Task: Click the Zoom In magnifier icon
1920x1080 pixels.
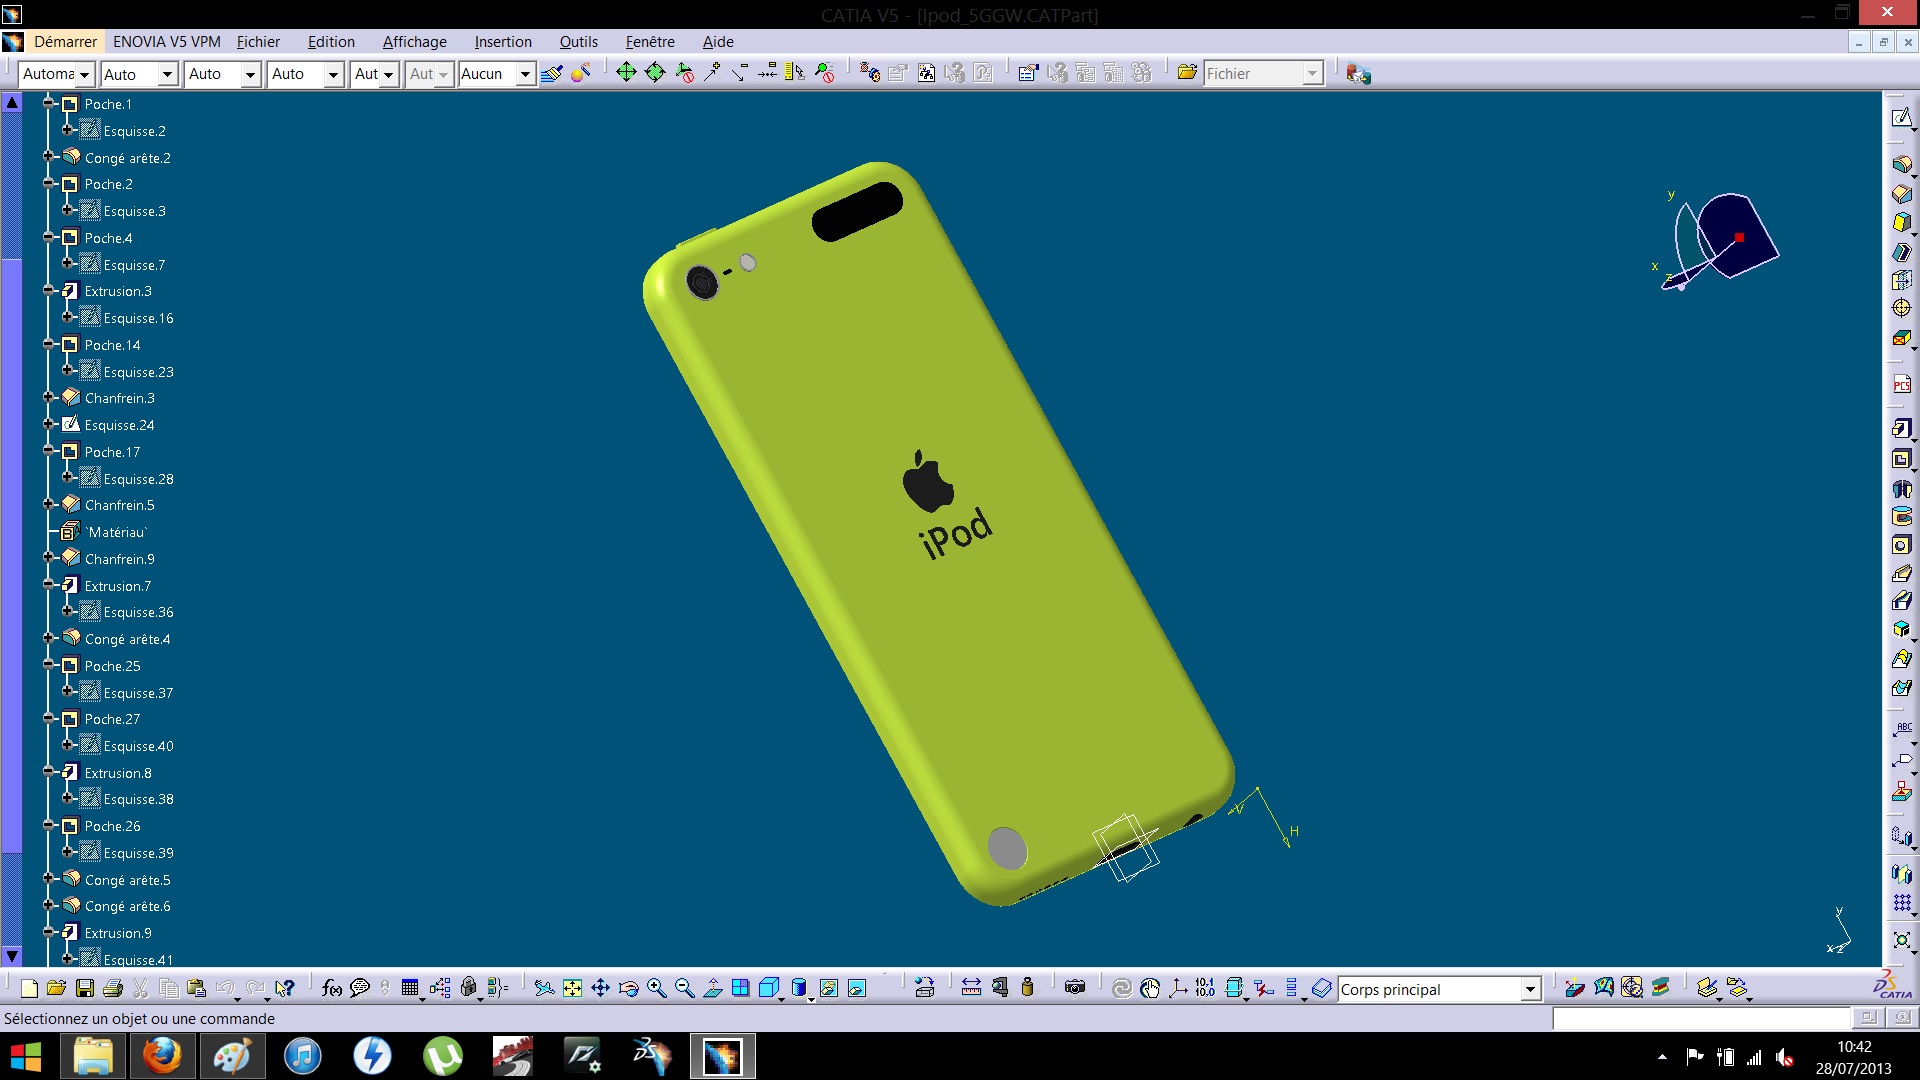Action: click(x=656, y=989)
